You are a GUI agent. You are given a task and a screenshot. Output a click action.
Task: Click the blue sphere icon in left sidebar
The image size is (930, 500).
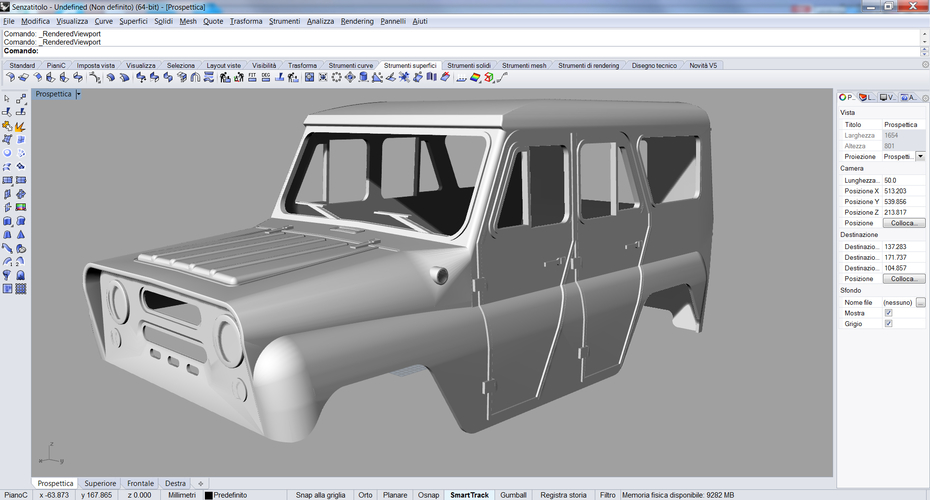tap(7, 153)
